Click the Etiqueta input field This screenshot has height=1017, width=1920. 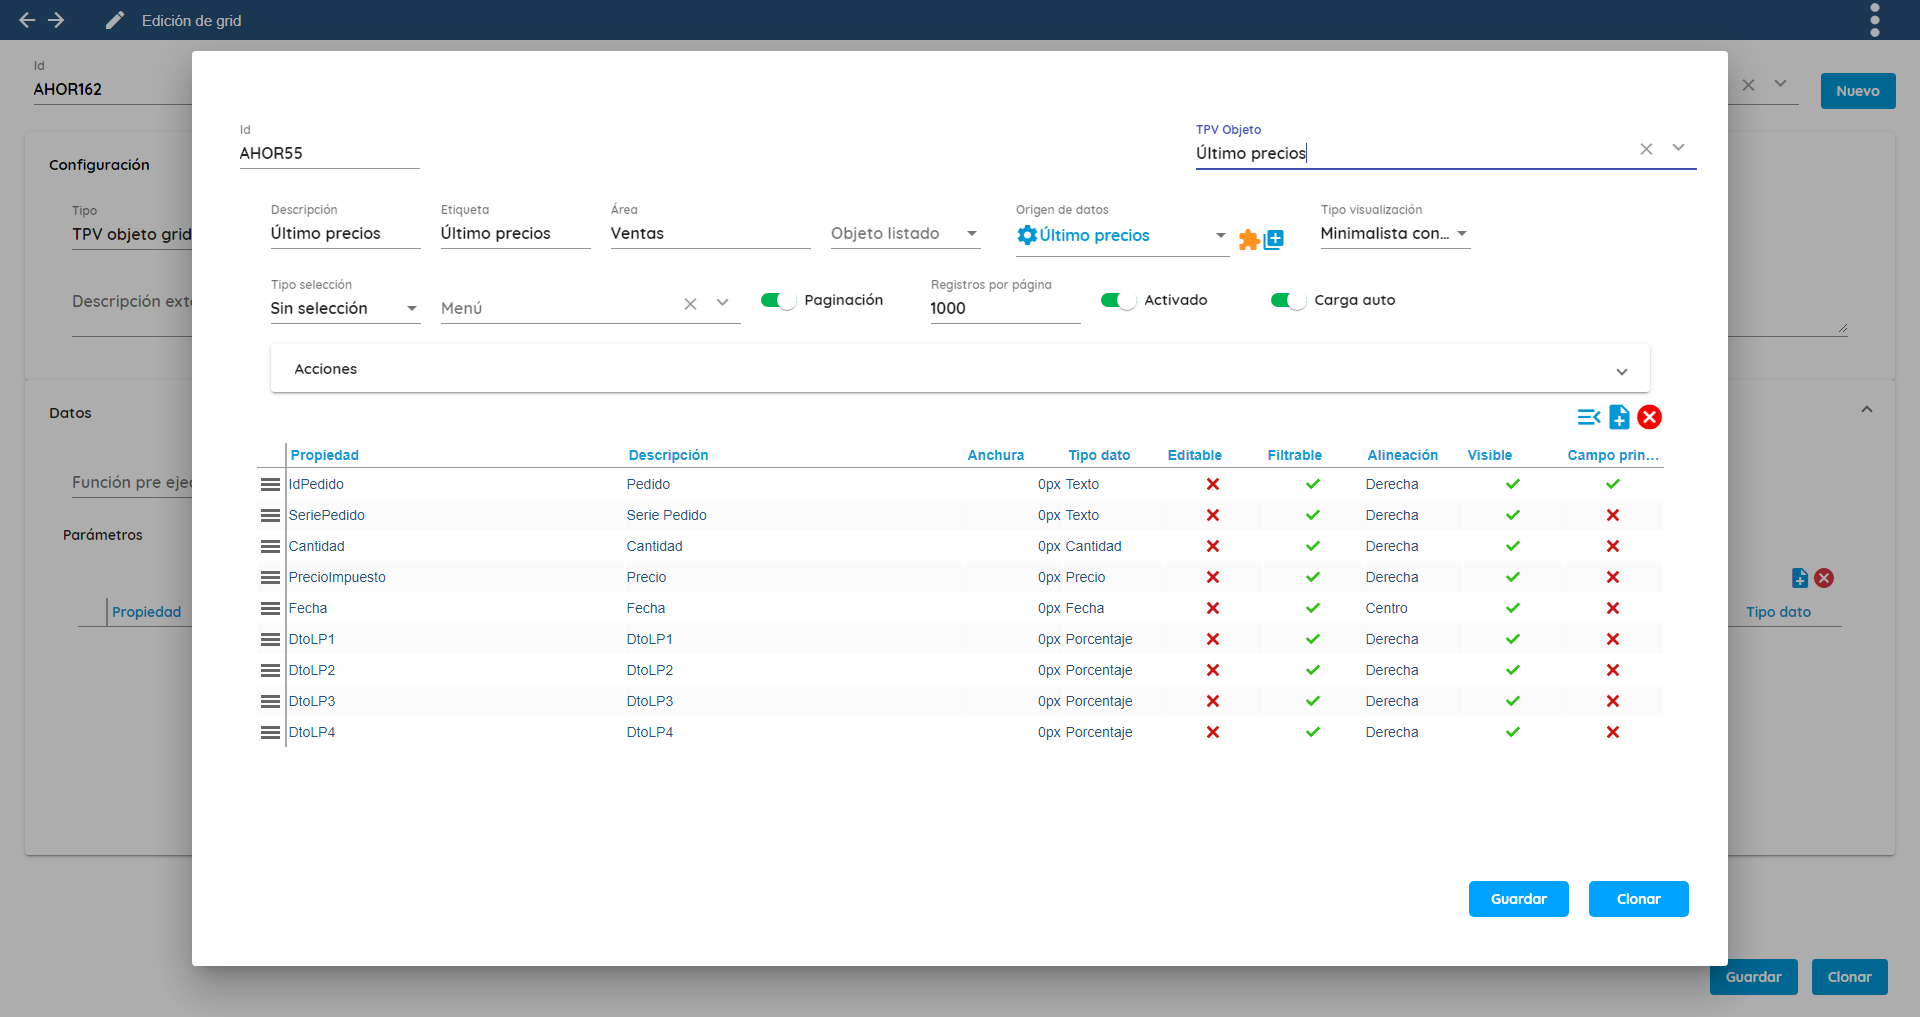pos(515,233)
